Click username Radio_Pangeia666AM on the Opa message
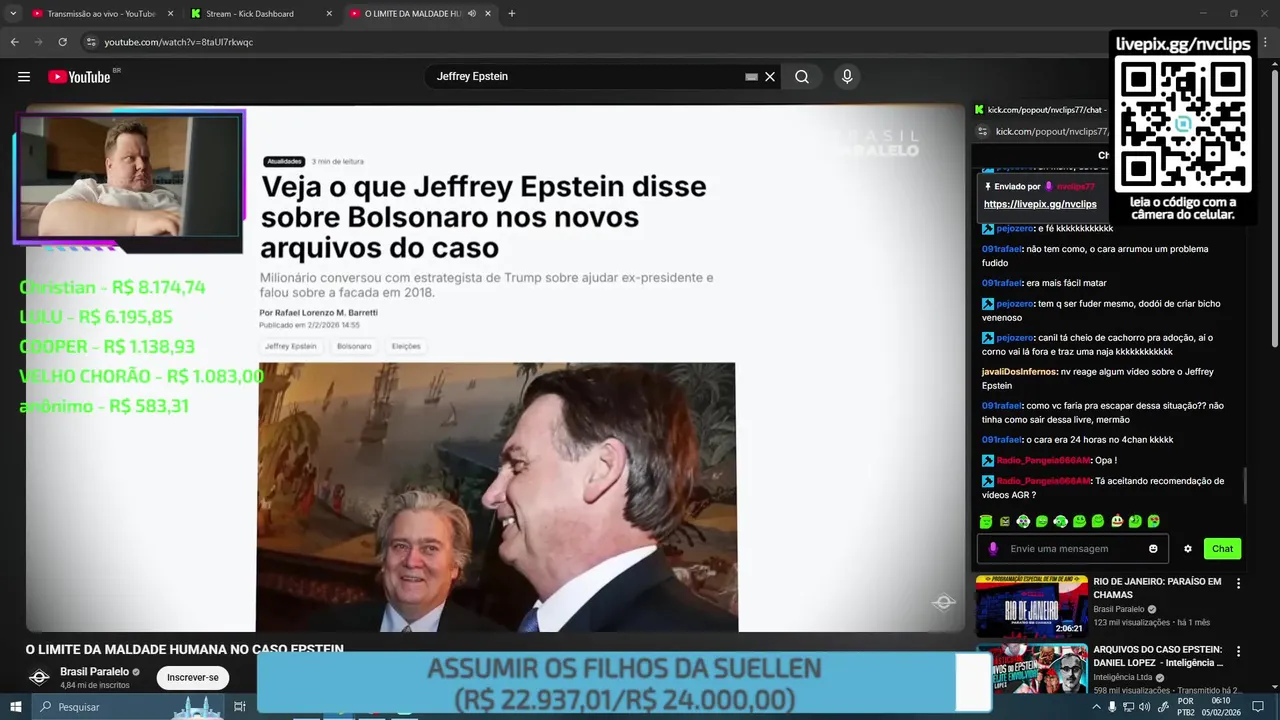The height and width of the screenshot is (720, 1280). (1043, 461)
